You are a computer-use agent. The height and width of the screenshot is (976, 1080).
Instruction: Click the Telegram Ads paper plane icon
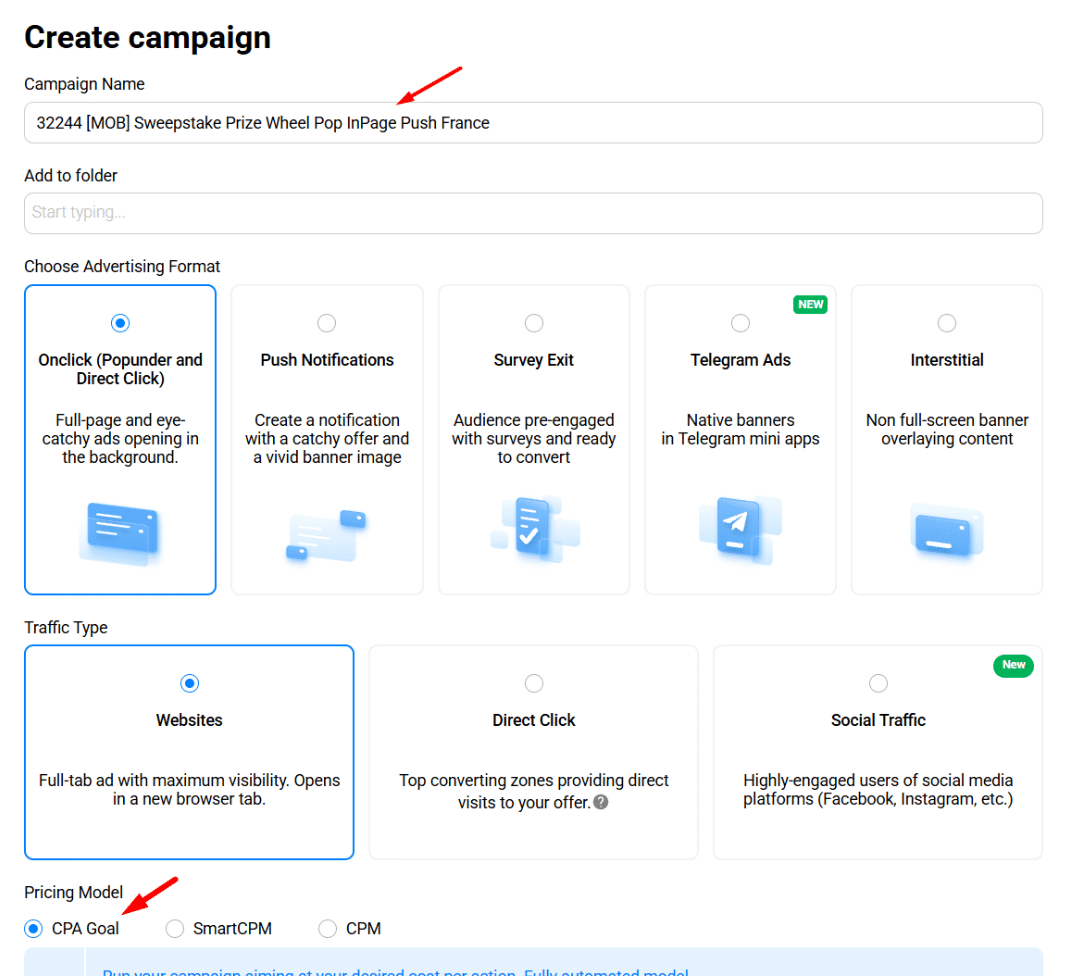click(x=740, y=529)
